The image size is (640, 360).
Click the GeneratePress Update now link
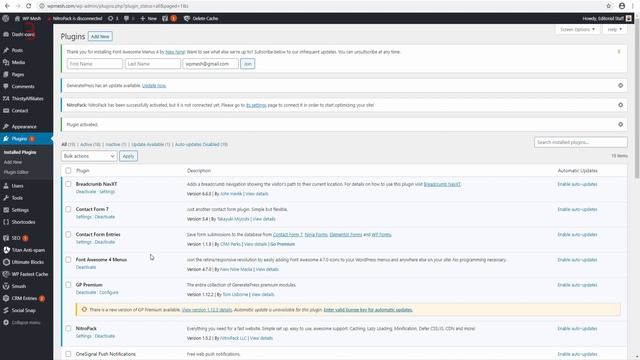[154, 86]
